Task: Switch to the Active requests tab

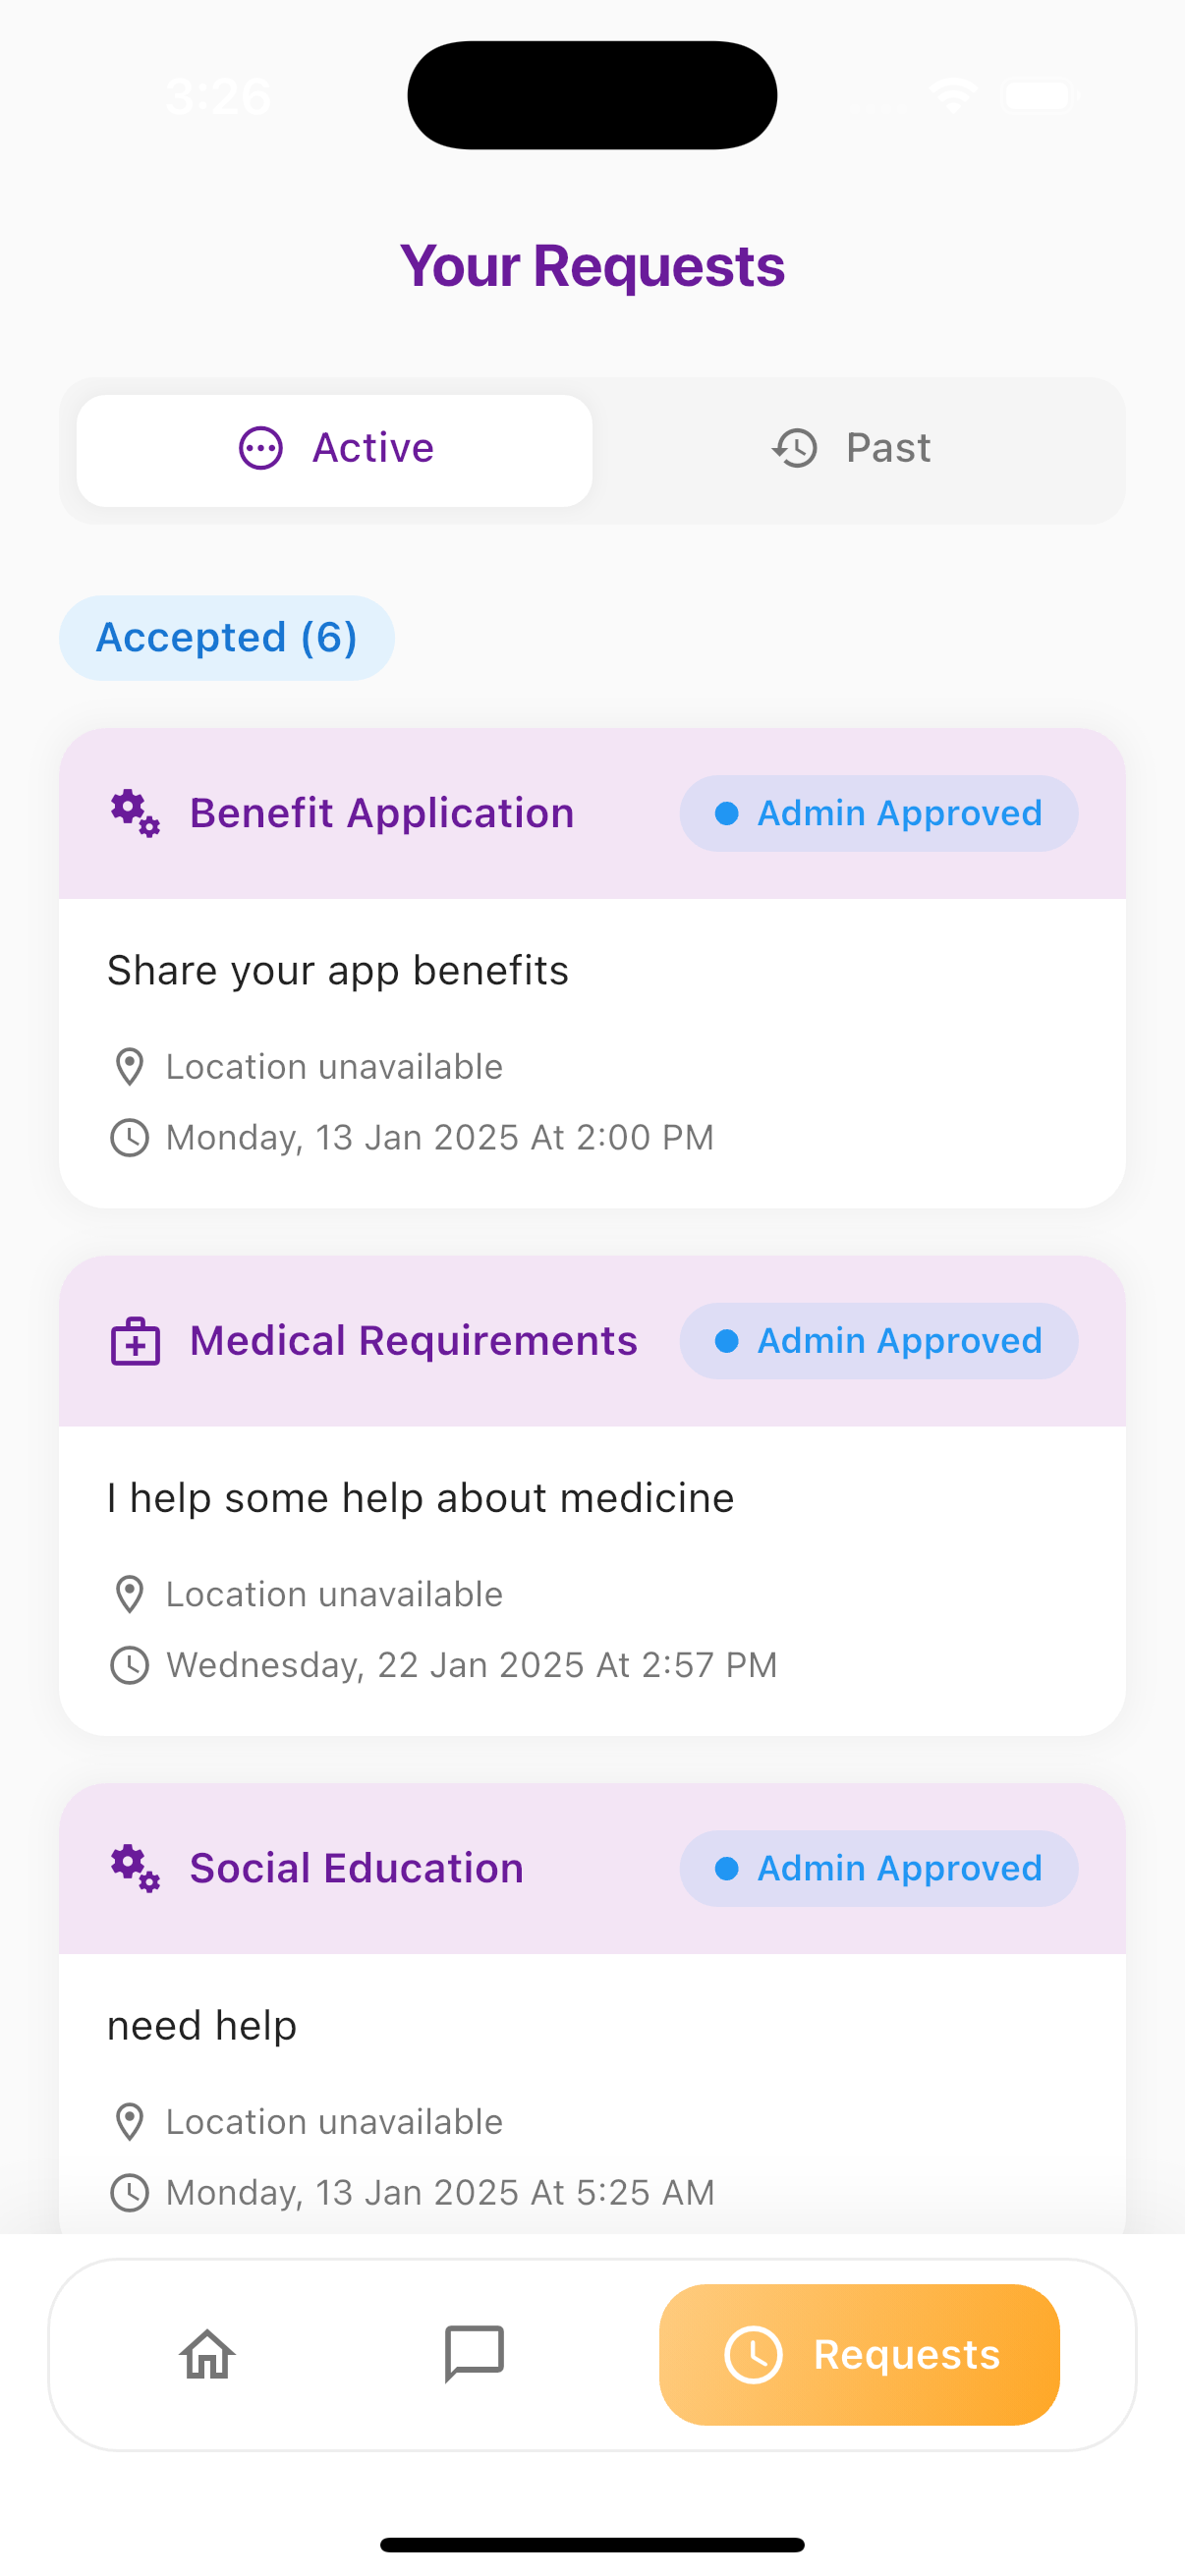Action: tap(335, 450)
